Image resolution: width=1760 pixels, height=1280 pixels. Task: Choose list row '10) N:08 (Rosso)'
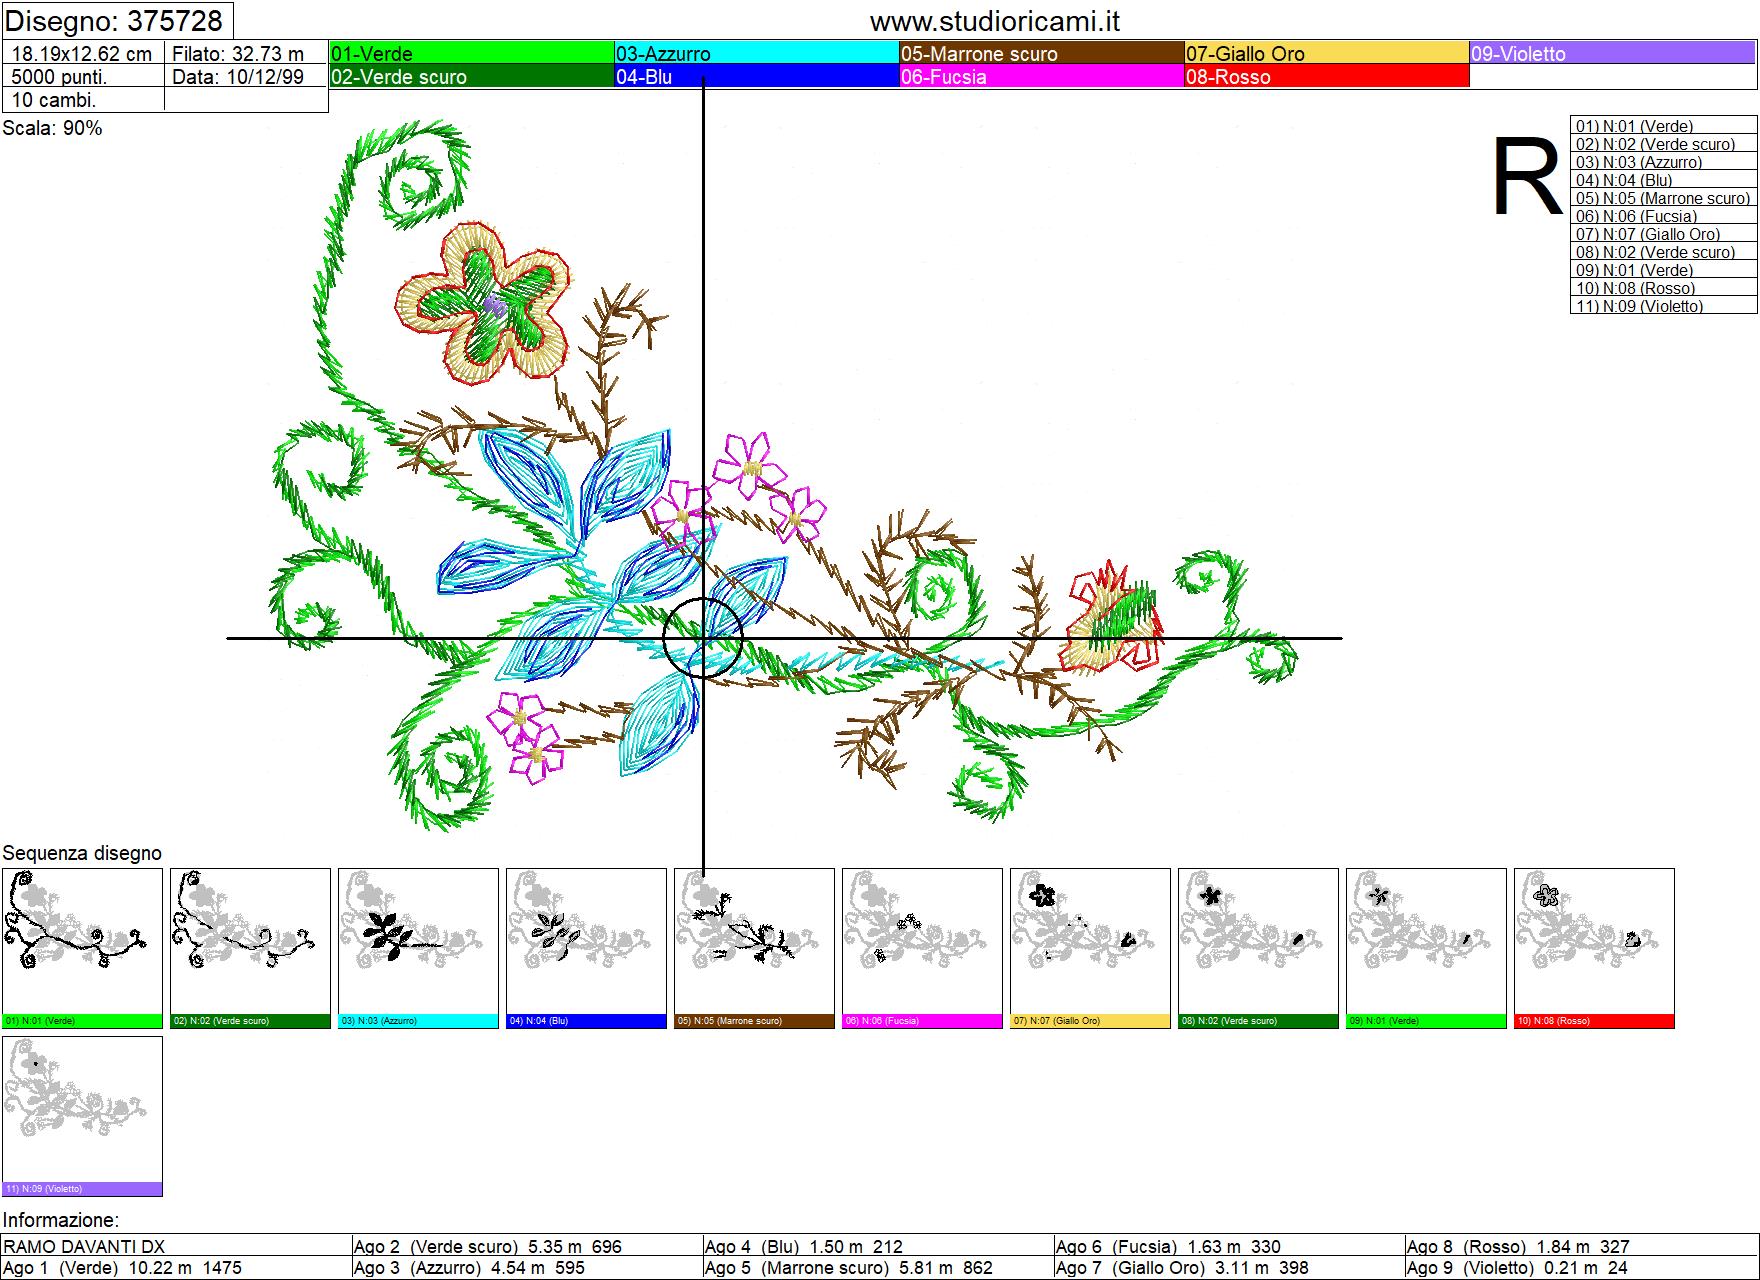[x=1664, y=288]
